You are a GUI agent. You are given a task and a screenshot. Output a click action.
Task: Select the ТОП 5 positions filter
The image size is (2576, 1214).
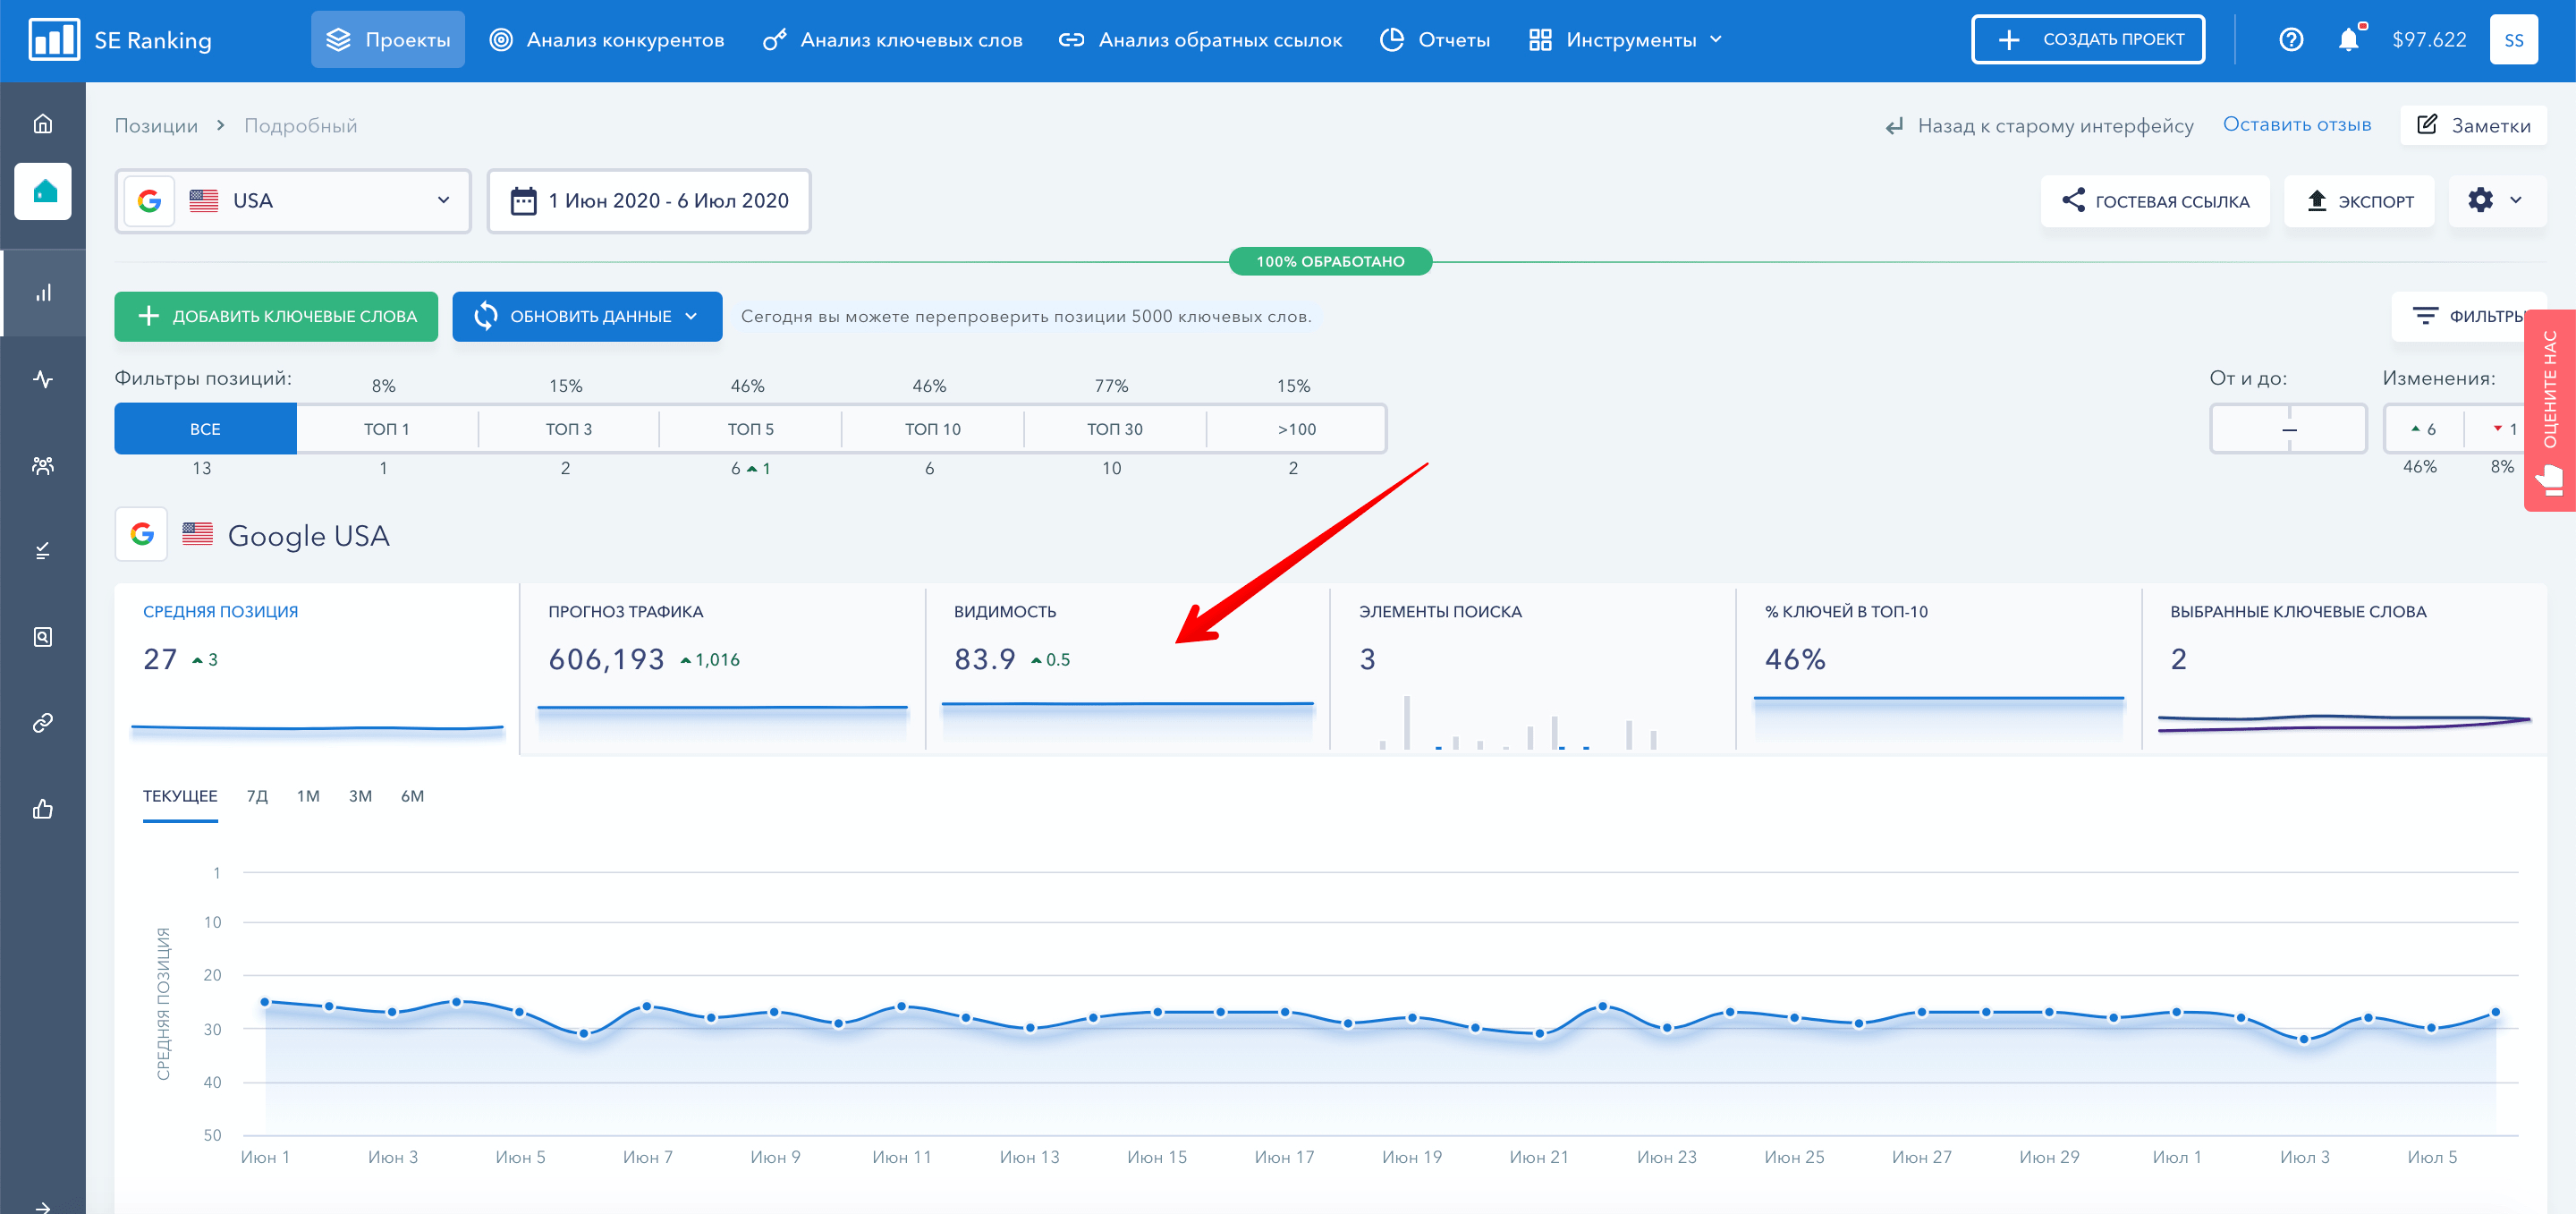pos(751,429)
